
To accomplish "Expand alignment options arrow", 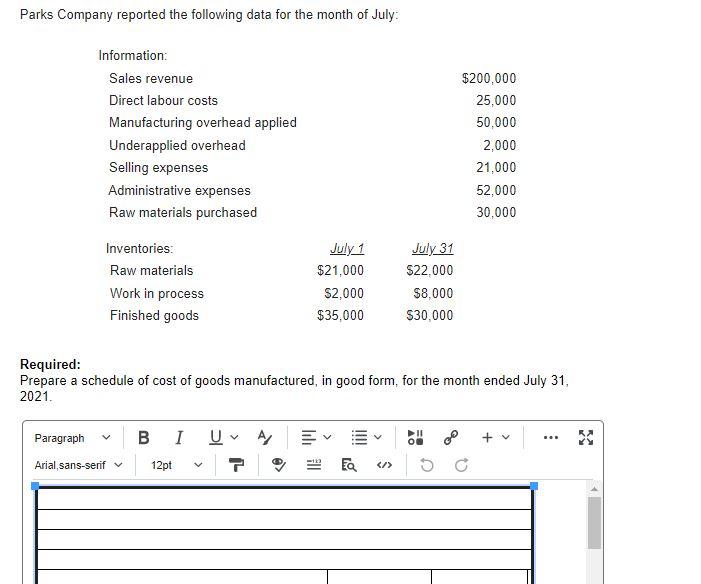I will pyautogui.click(x=327, y=437).
